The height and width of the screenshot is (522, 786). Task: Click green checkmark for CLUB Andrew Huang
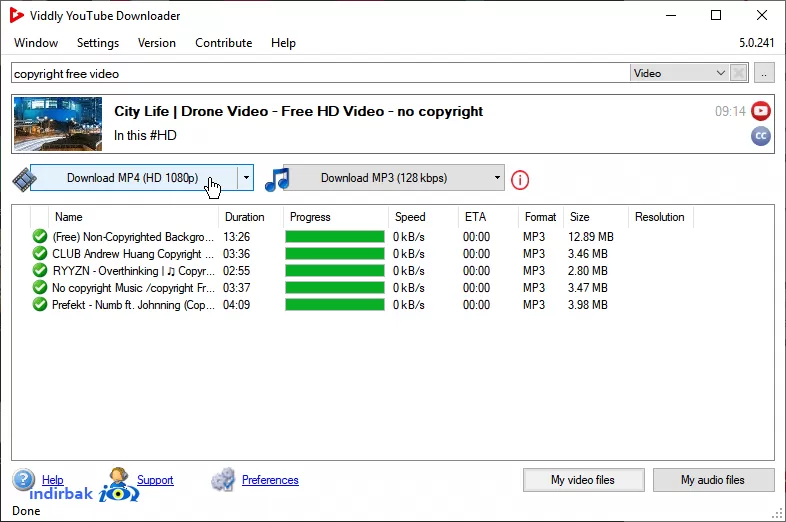pos(40,253)
